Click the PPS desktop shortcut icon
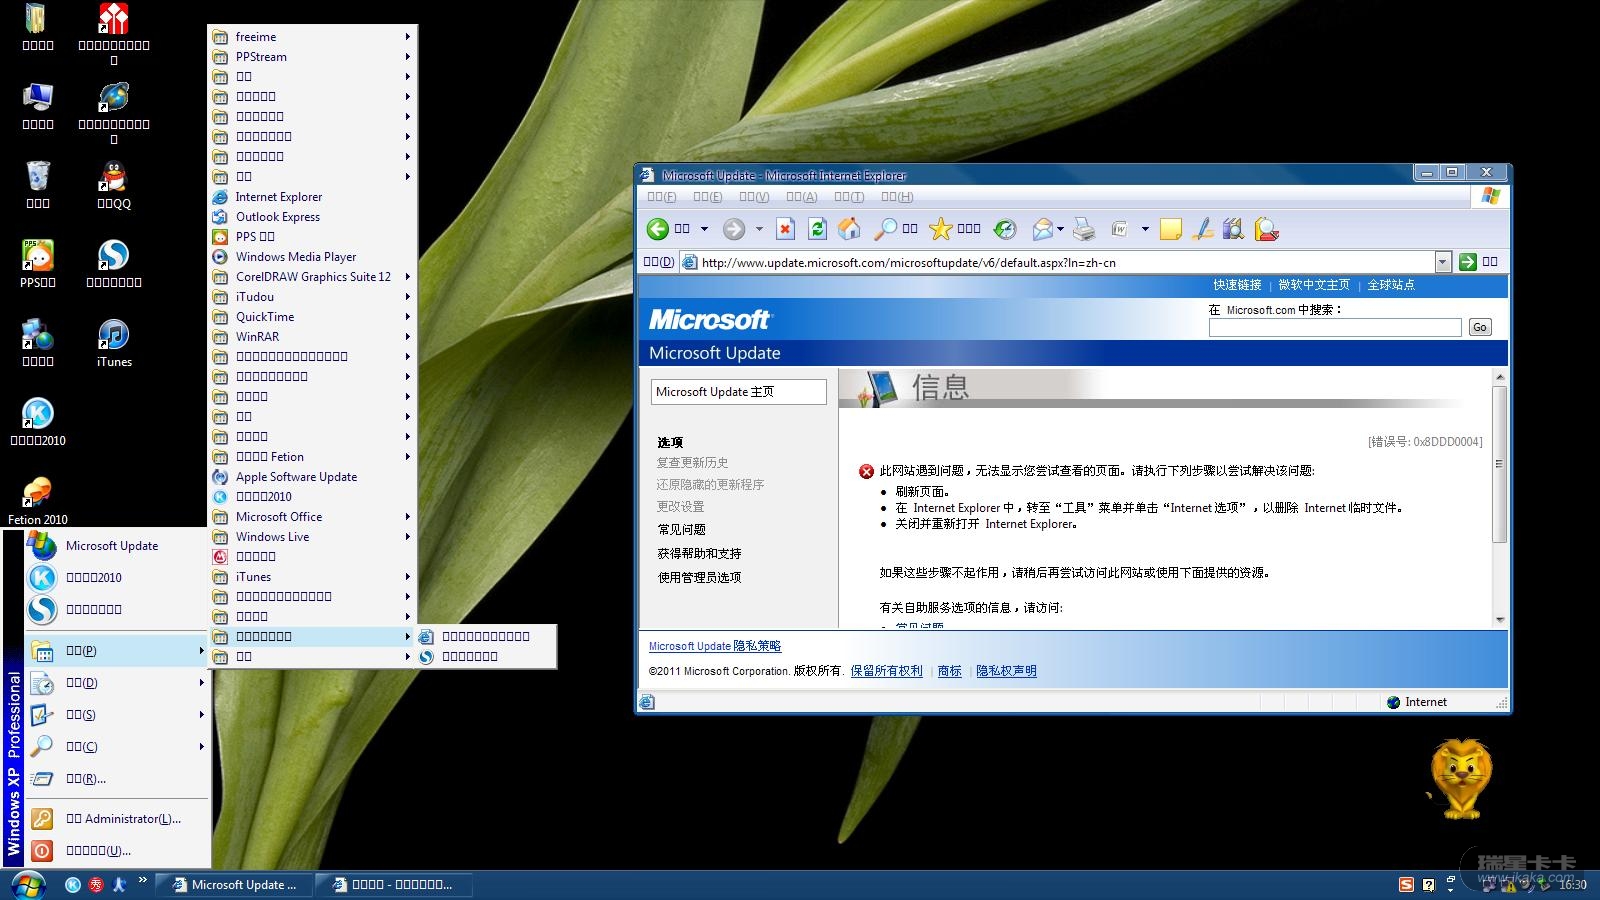Image resolution: width=1600 pixels, height=900 pixels. (x=38, y=263)
